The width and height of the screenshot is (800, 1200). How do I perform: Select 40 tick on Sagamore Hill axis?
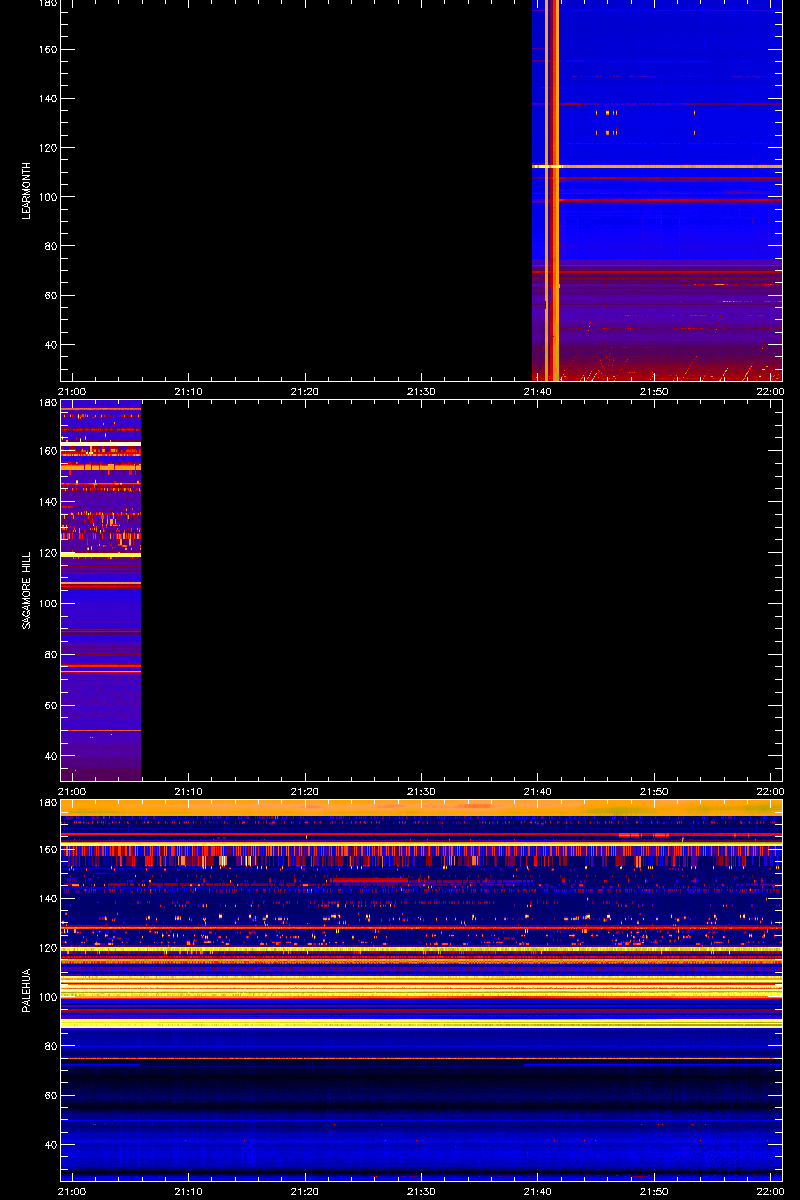pyautogui.click(x=51, y=757)
